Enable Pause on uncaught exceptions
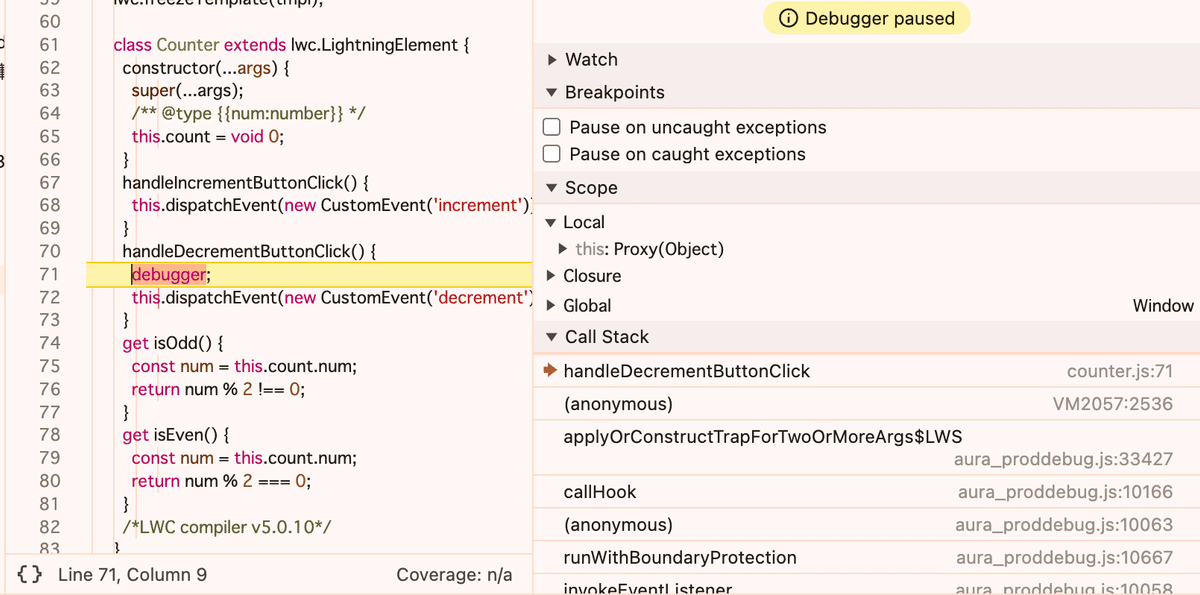 (551, 128)
